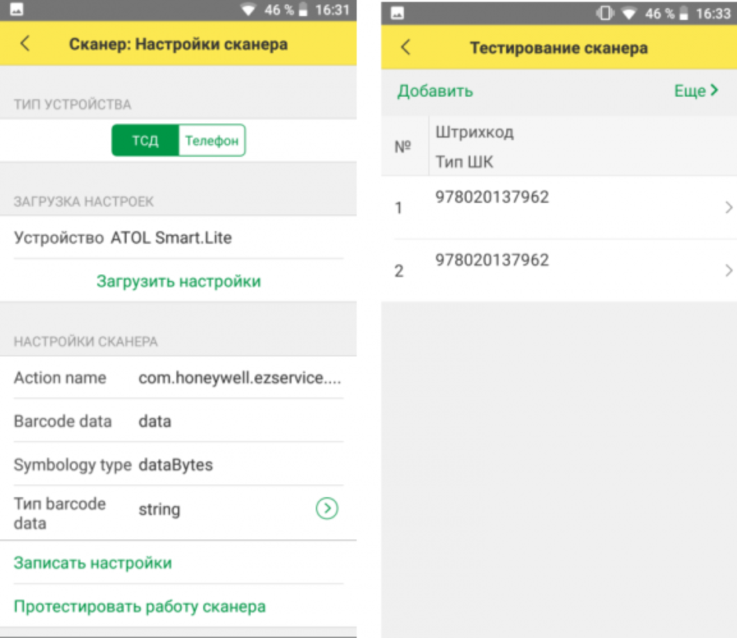Tap Протестировать работу сканера

pos(140,606)
